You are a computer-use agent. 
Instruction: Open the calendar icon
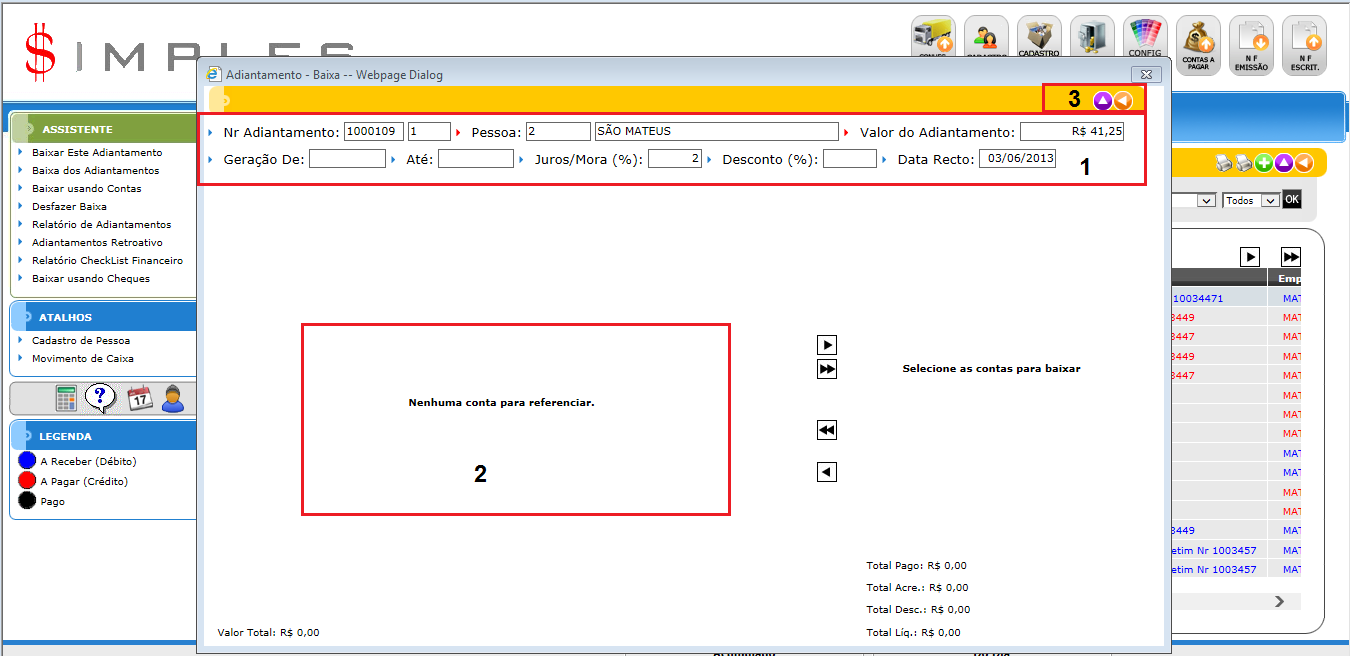[139, 398]
